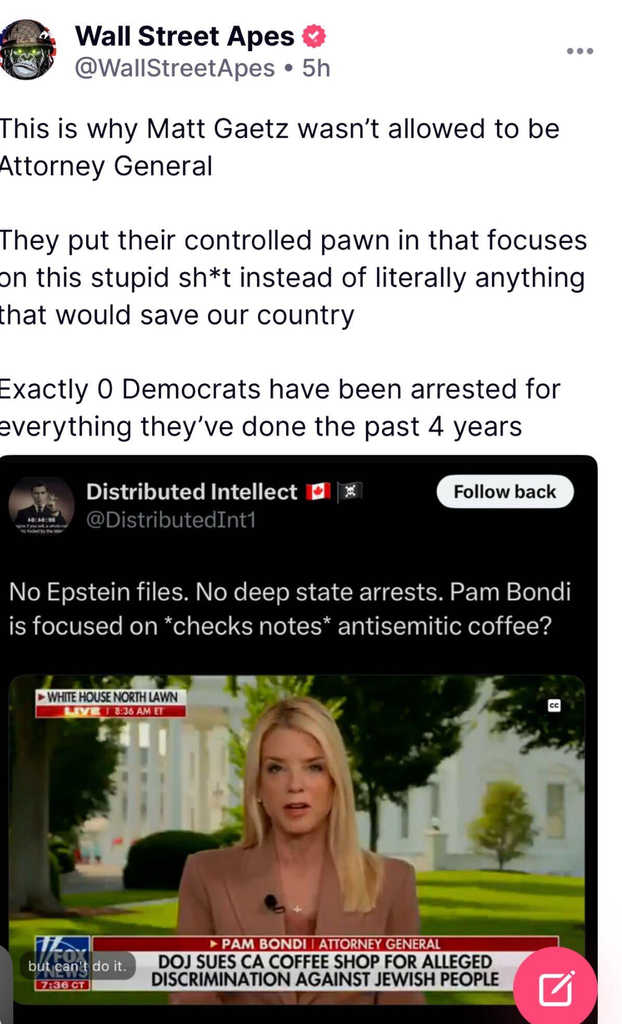
Task: Tap the White House North Lawn live banner
Action: tap(110, 703)
